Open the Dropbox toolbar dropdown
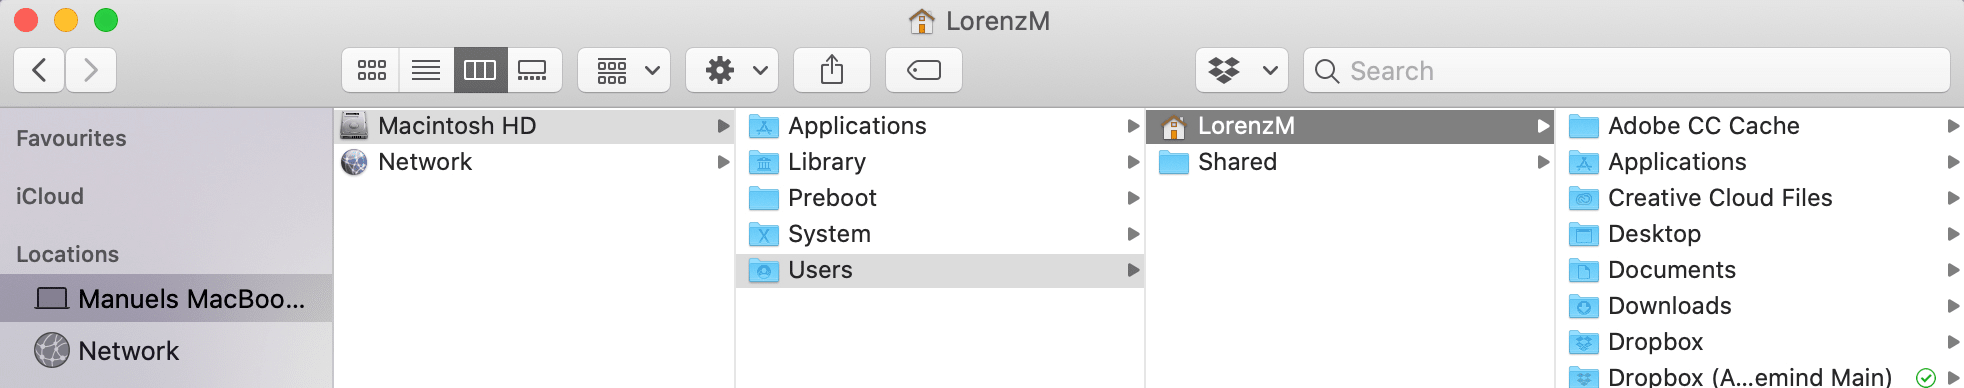Image resolution: width=1964 pixels, height=388 pixels. click(1242, 70)
